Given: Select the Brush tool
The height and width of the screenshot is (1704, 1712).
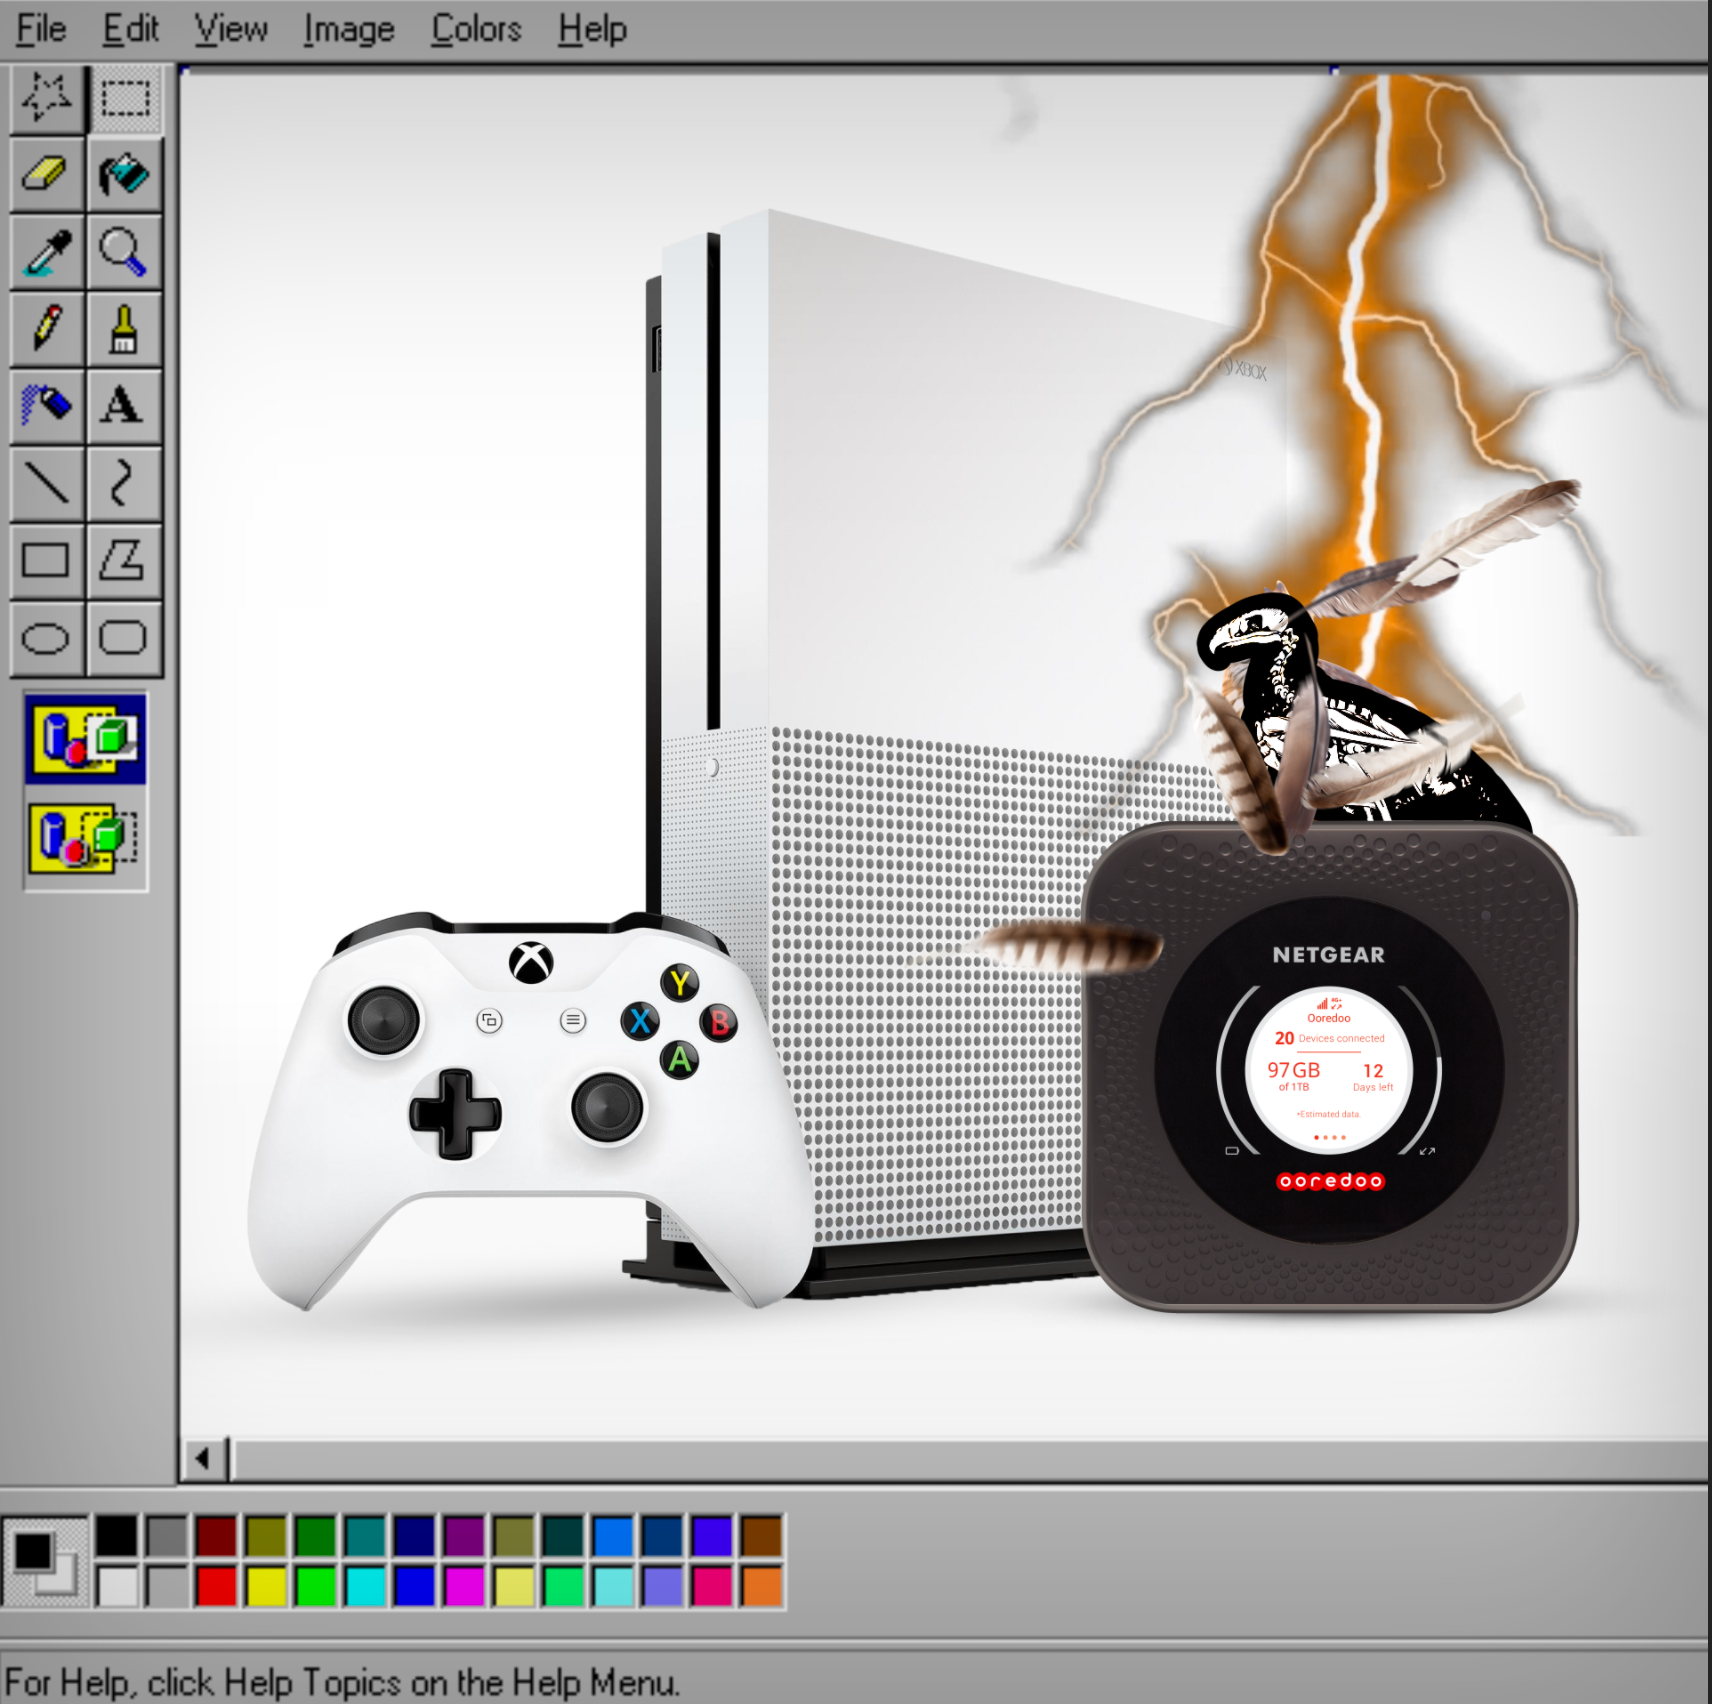Looking at the screenshot, I should point(125,329).
